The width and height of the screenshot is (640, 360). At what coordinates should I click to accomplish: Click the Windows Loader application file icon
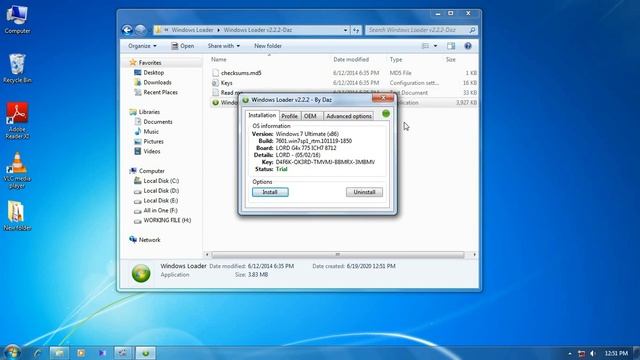pos(216,102)
